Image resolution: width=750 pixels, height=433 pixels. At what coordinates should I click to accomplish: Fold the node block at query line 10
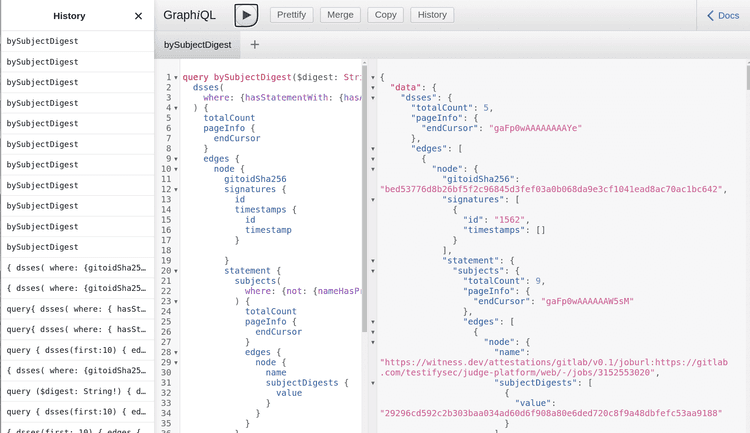coord(176,169)
